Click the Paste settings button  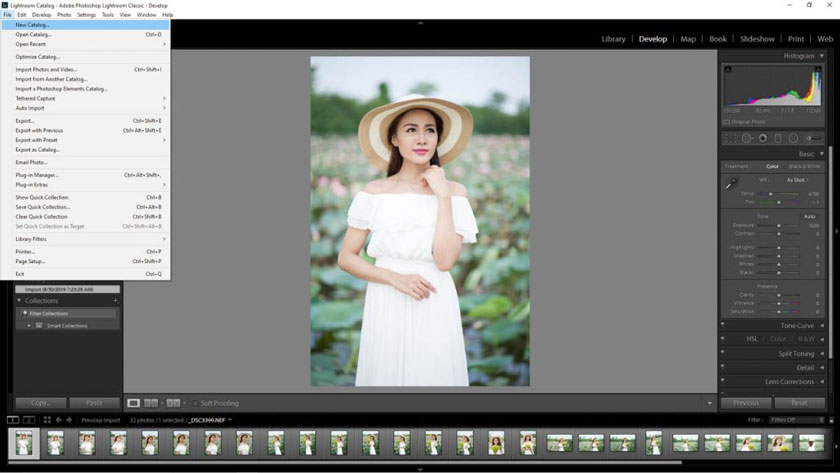(94, 403)
